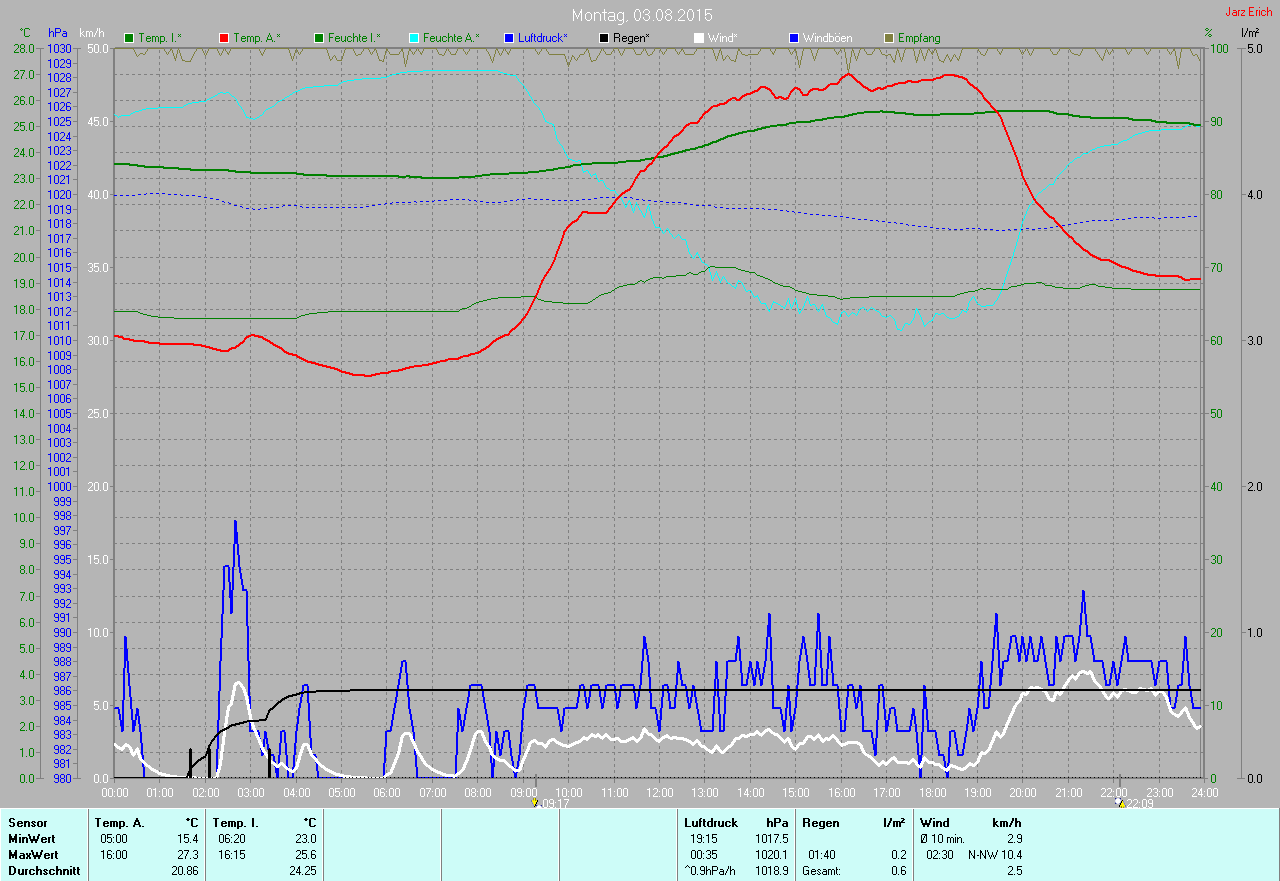Click minimum indoor temperature value 23.0
This screenshot has width=1280, height=881.
point(305,839)
